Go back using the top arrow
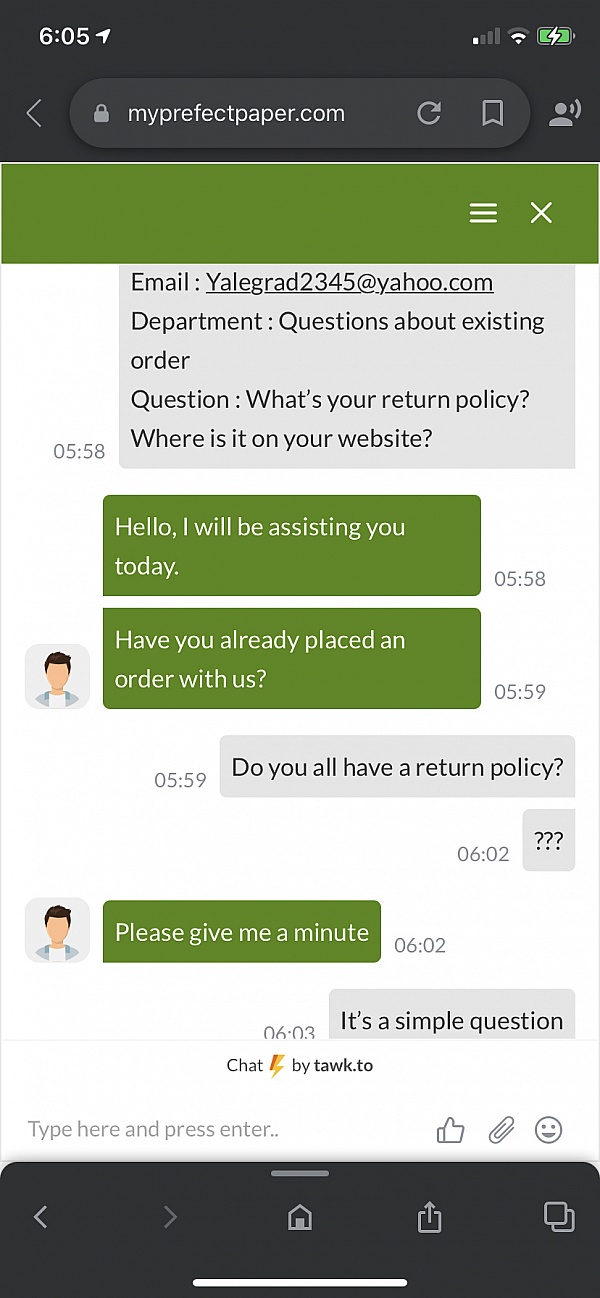 (34, 113)
